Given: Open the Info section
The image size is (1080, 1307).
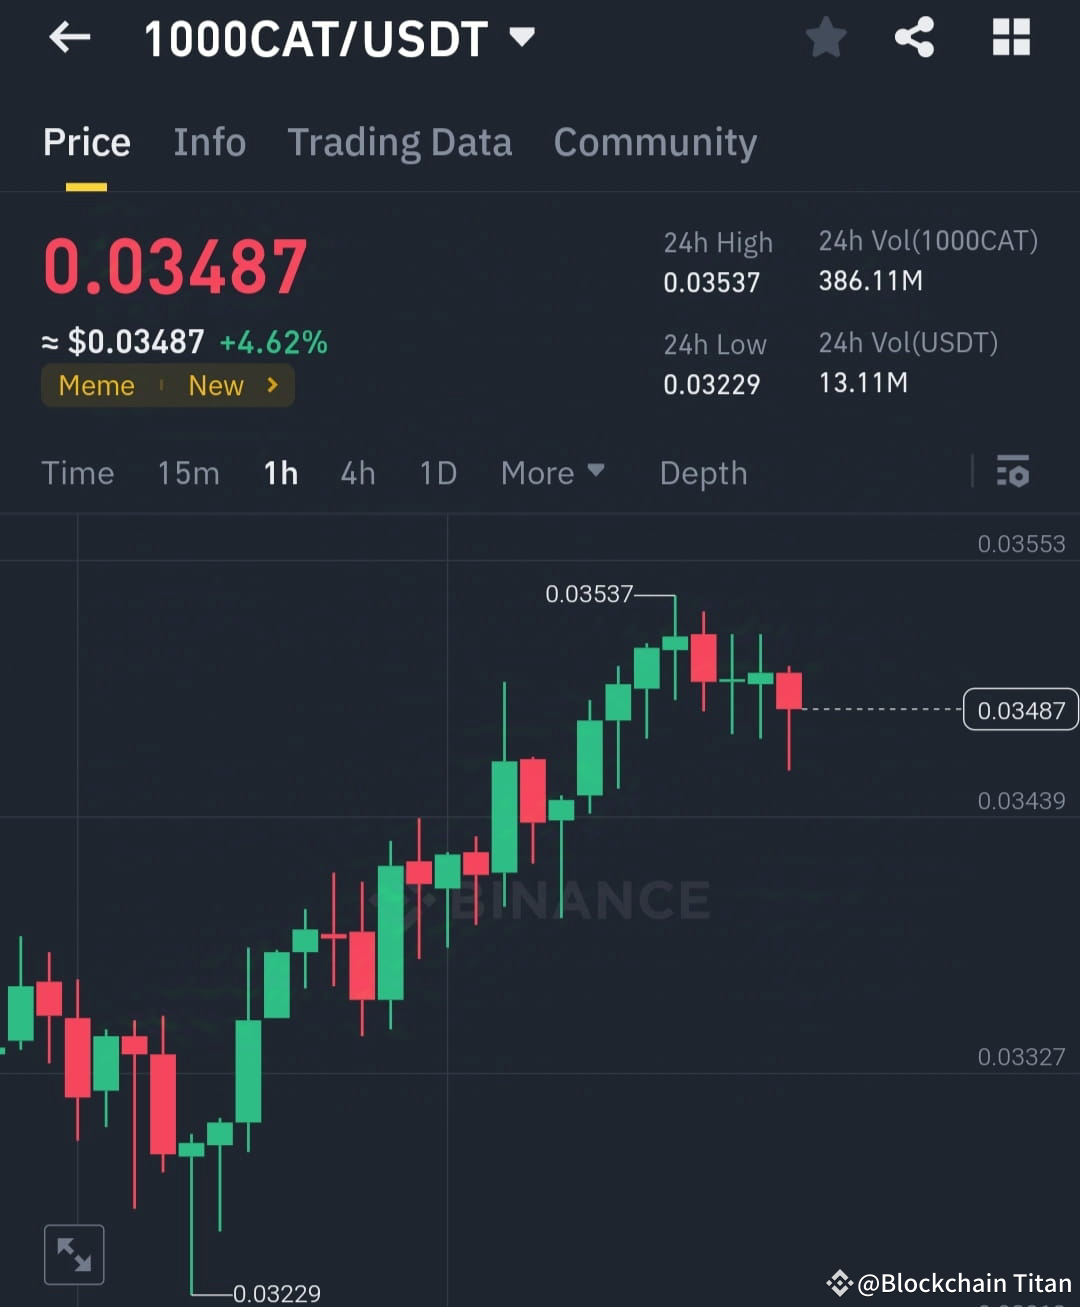Looking at the screenshot, I should pos(209,142).
